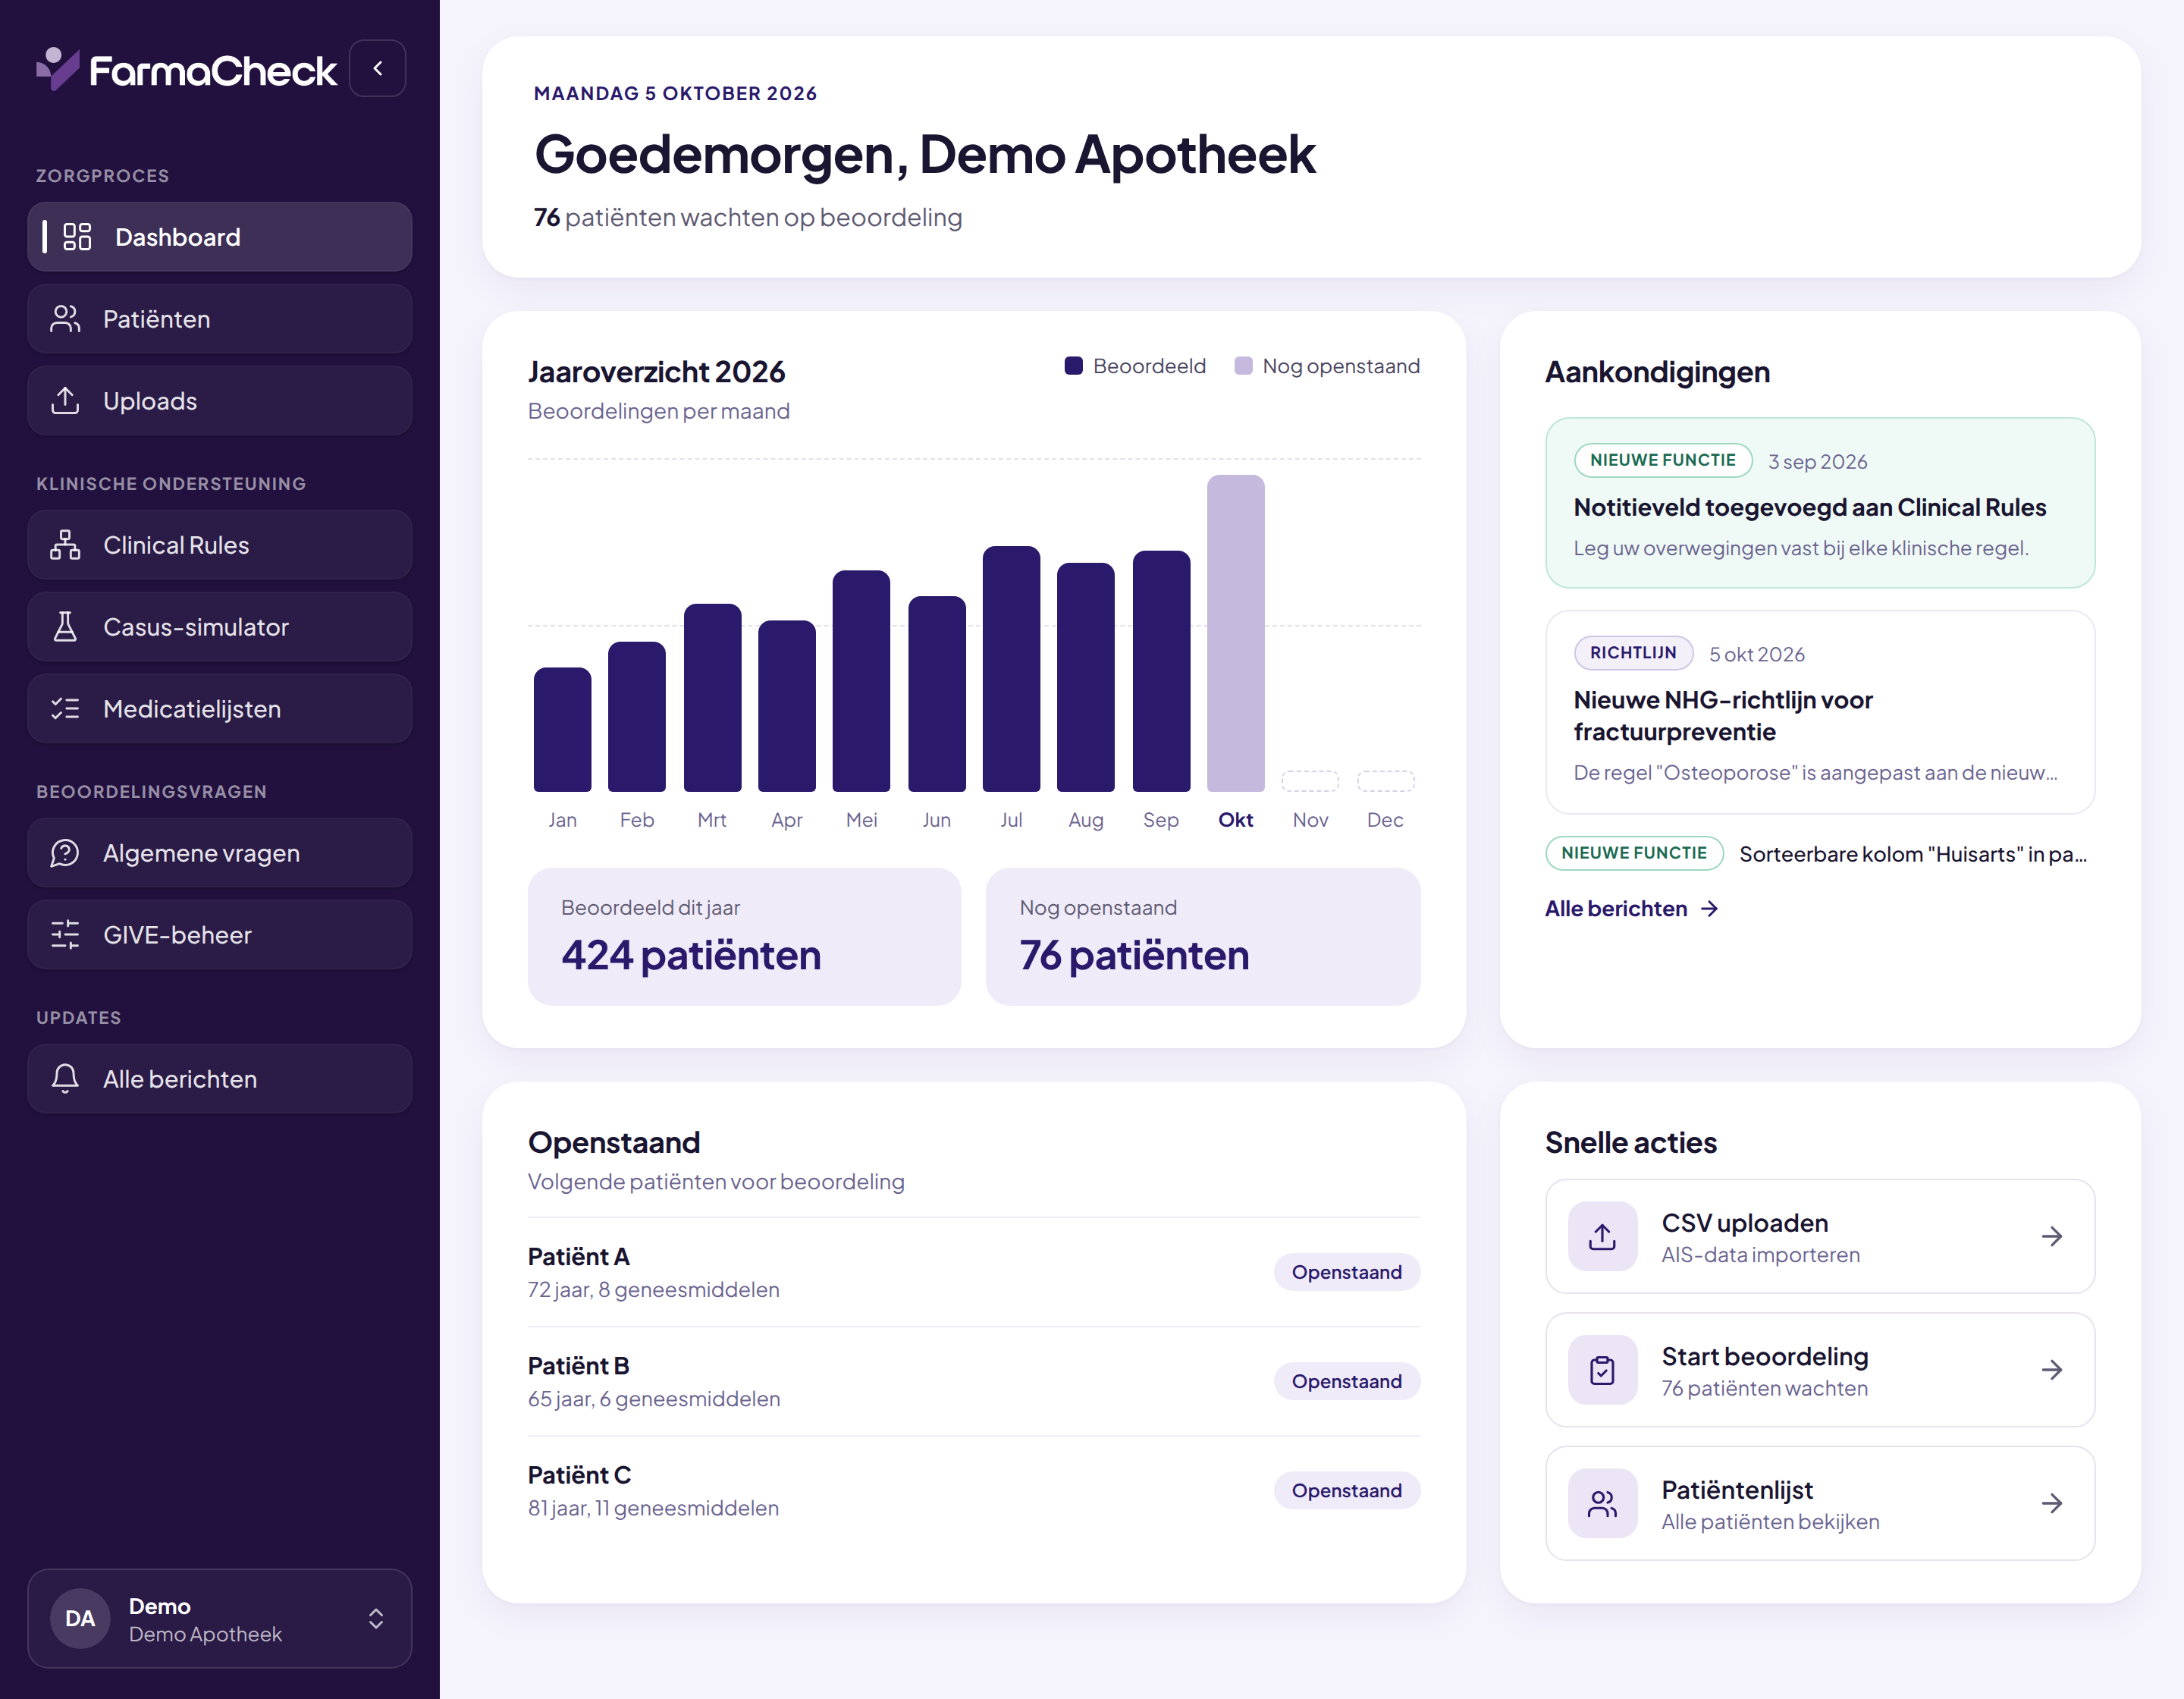Click the NIEUWE FUNCTIE tag dated 3 sep 2026
This screenshot has height=1699, width=2184.
[x=1662, y=460]
